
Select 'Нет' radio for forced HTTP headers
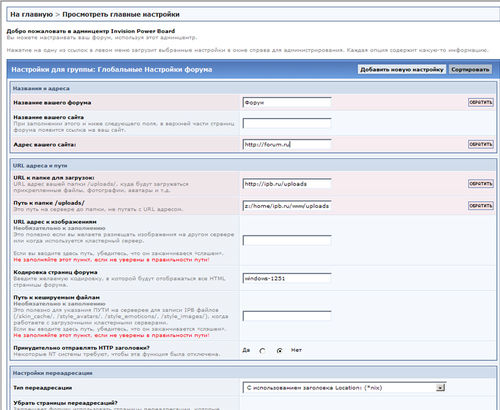coord(280,350)
